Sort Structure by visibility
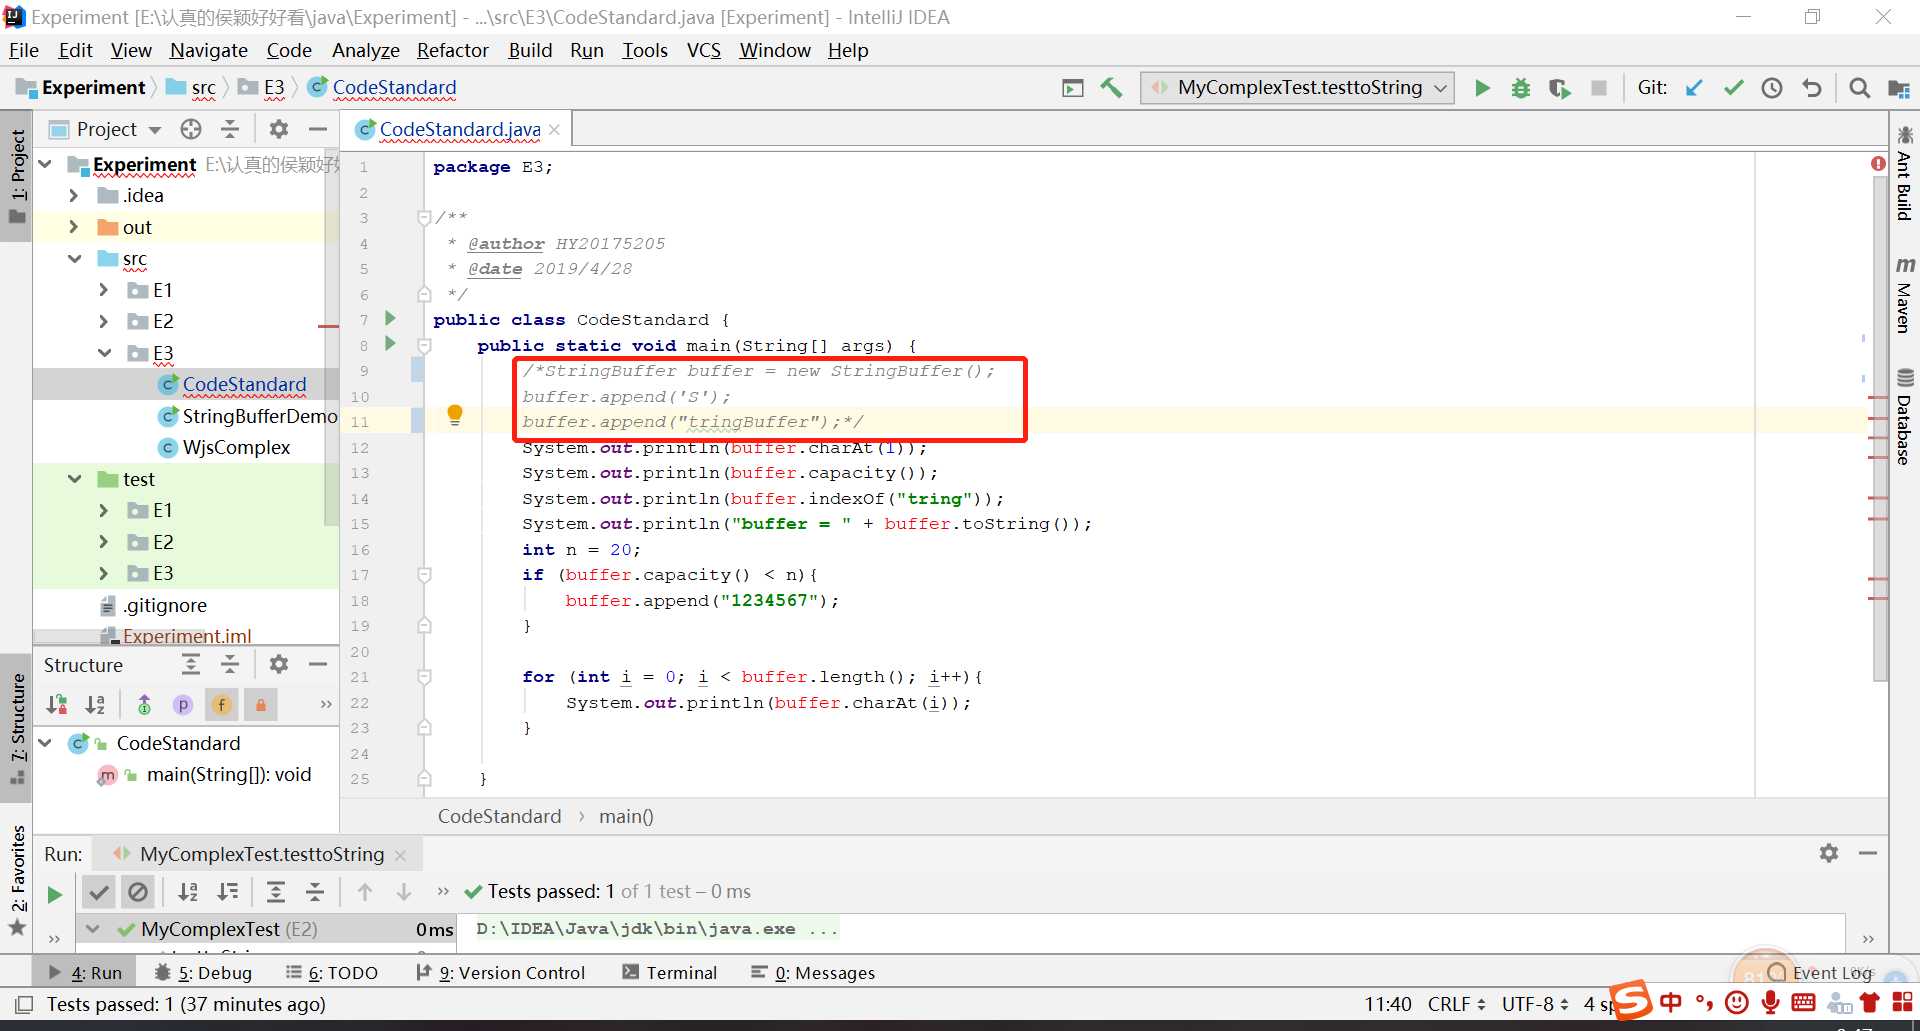Image resolution: width=1920 pixels, height=1031 pixels. pos(57,705)
